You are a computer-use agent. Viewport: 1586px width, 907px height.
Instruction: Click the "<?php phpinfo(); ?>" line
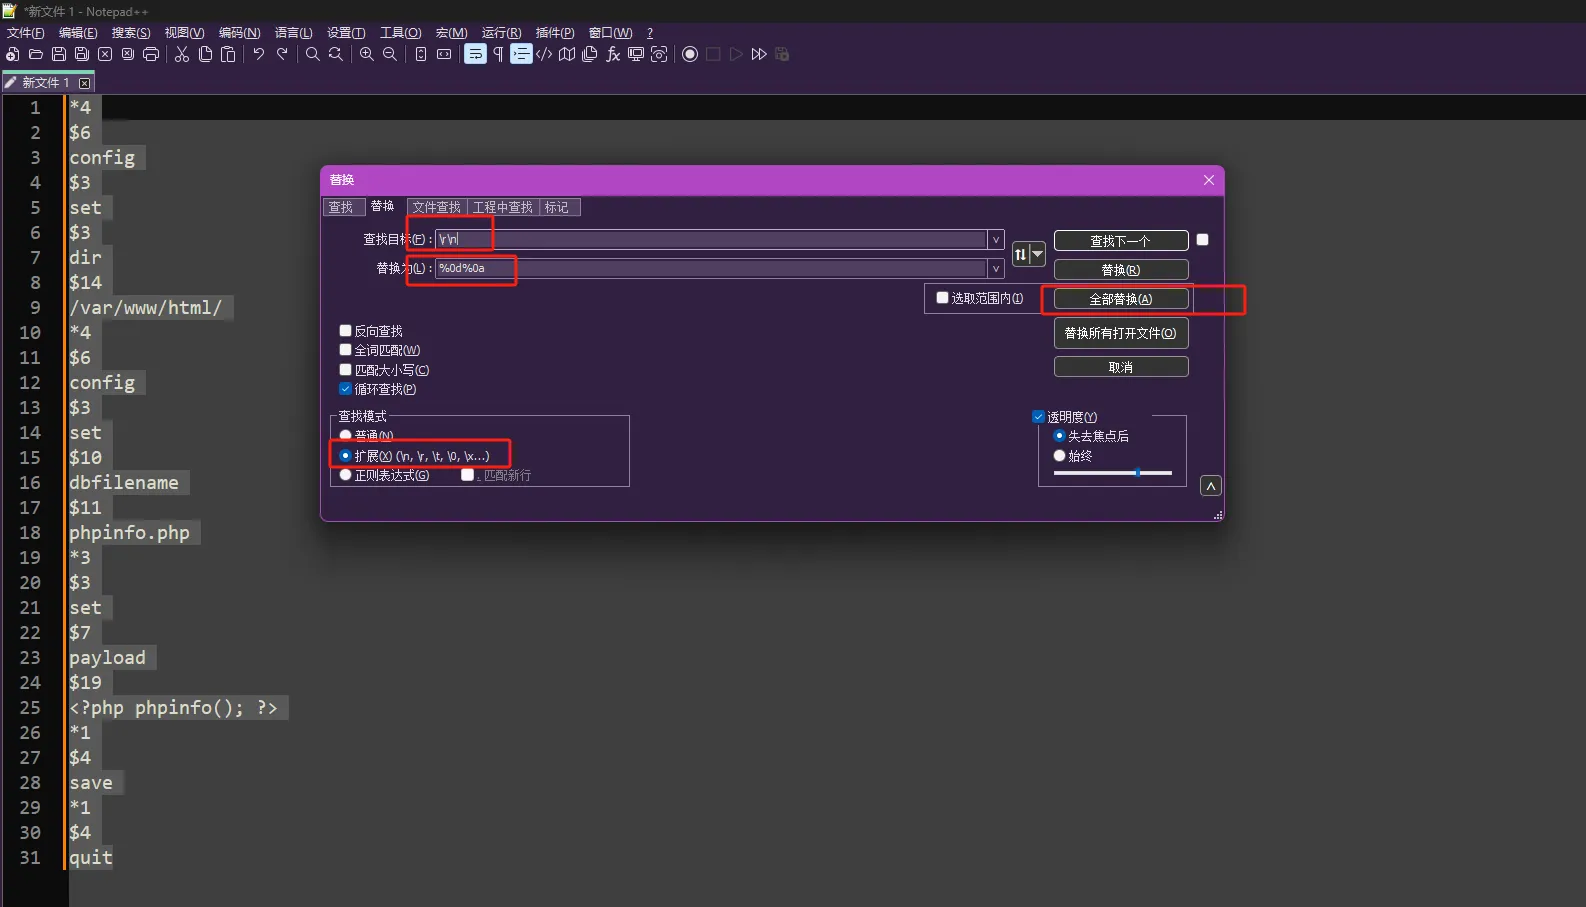point(174,708)
